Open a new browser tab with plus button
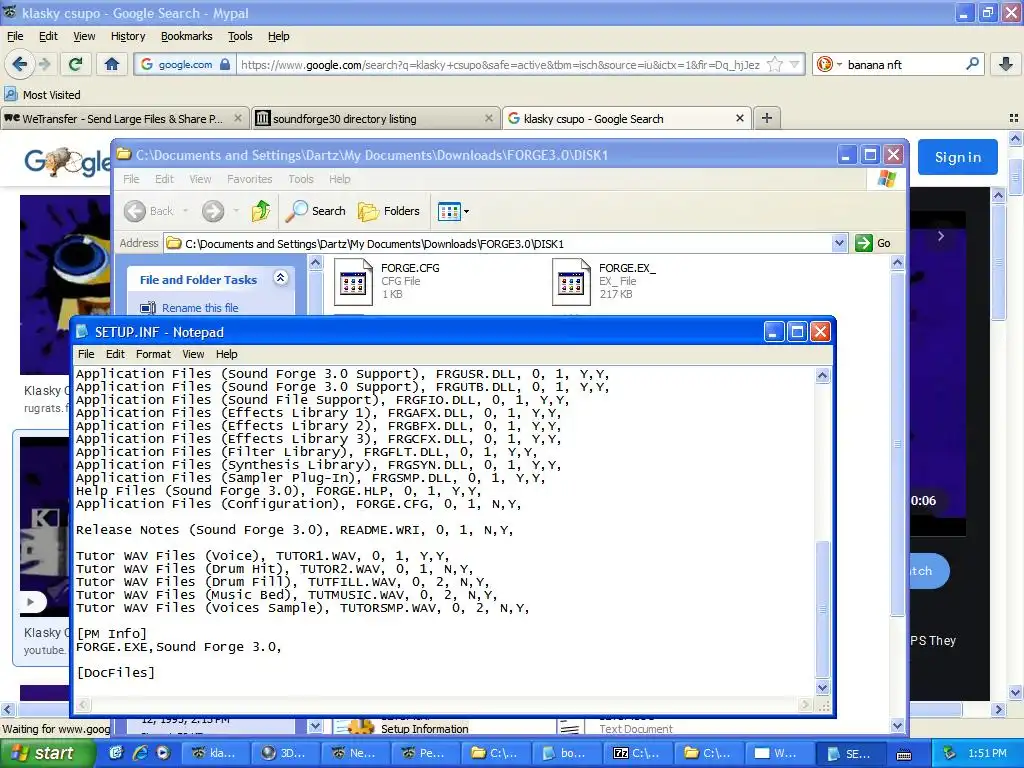Screen dimensions: 1024x768 [767, 118]
